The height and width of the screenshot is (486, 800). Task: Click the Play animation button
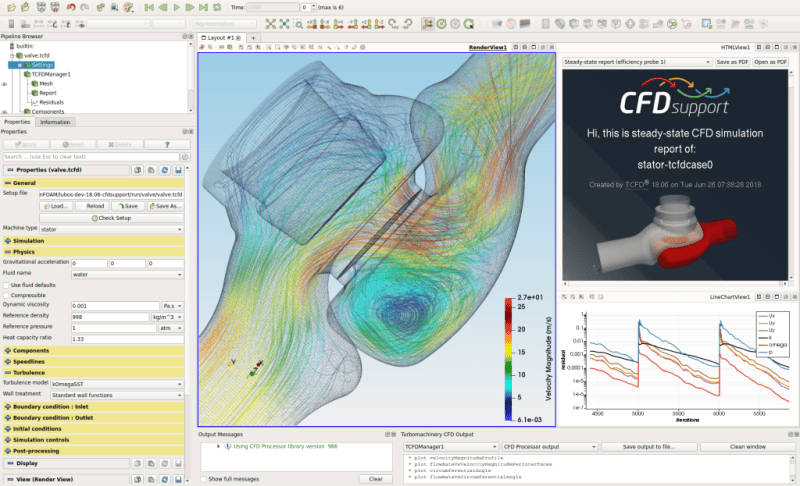pos(177,7)
